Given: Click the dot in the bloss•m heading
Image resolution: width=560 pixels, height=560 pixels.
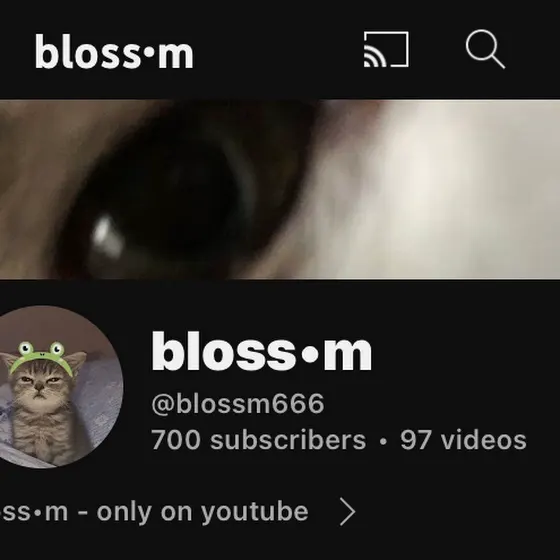Looking at the screenshot, I should click(310, 354).
